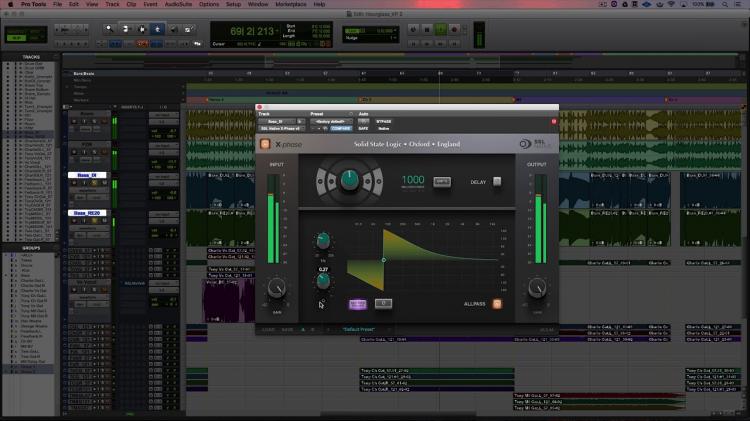Click the apple system menu icon
Viewport: 750px width, 421px height.
pyautogui.click(x=11, y=4)
